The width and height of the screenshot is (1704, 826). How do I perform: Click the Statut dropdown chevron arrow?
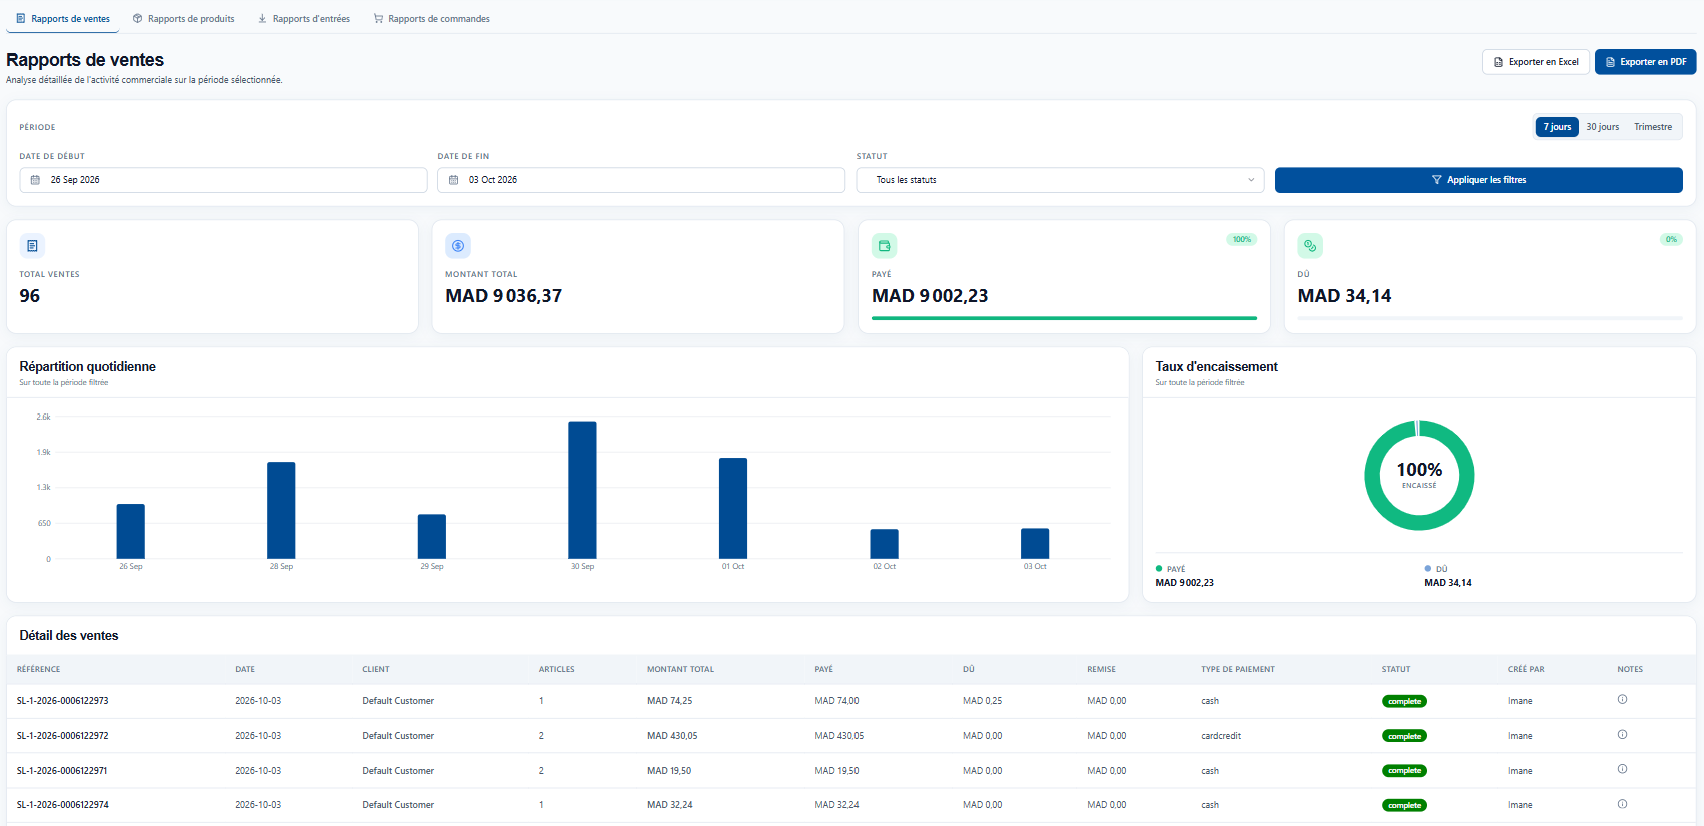coord(1251,180)
